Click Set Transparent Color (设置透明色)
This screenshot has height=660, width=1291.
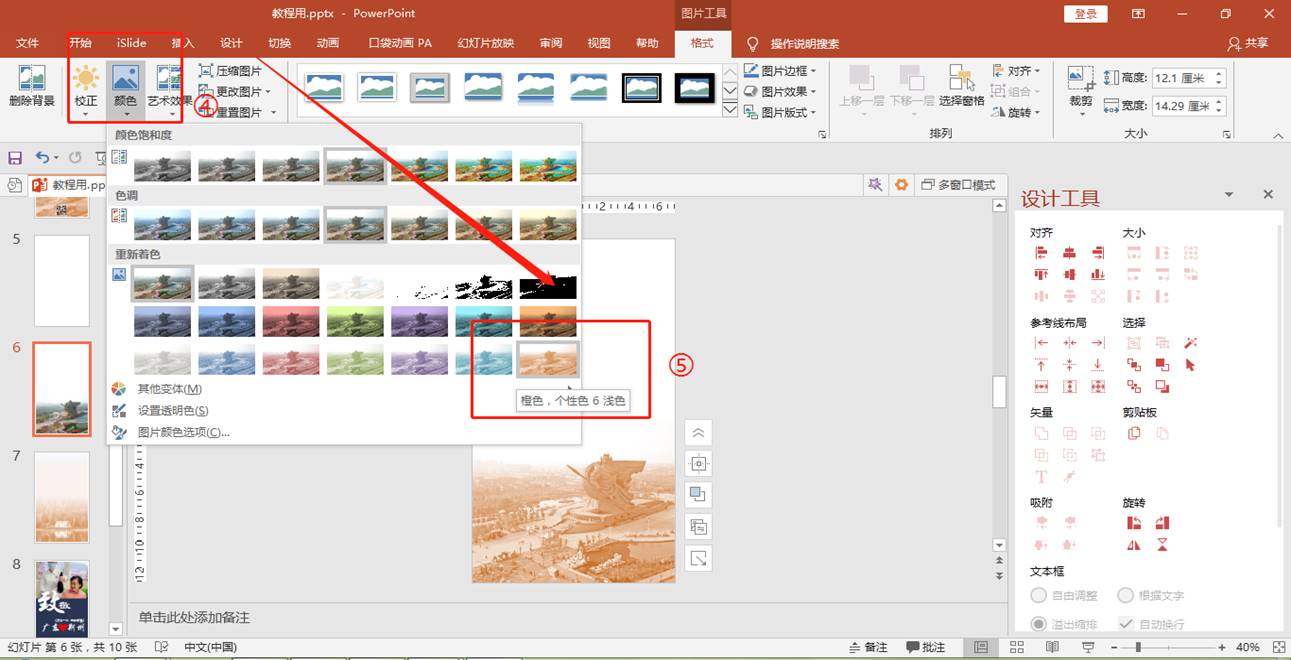pos(172,410)
